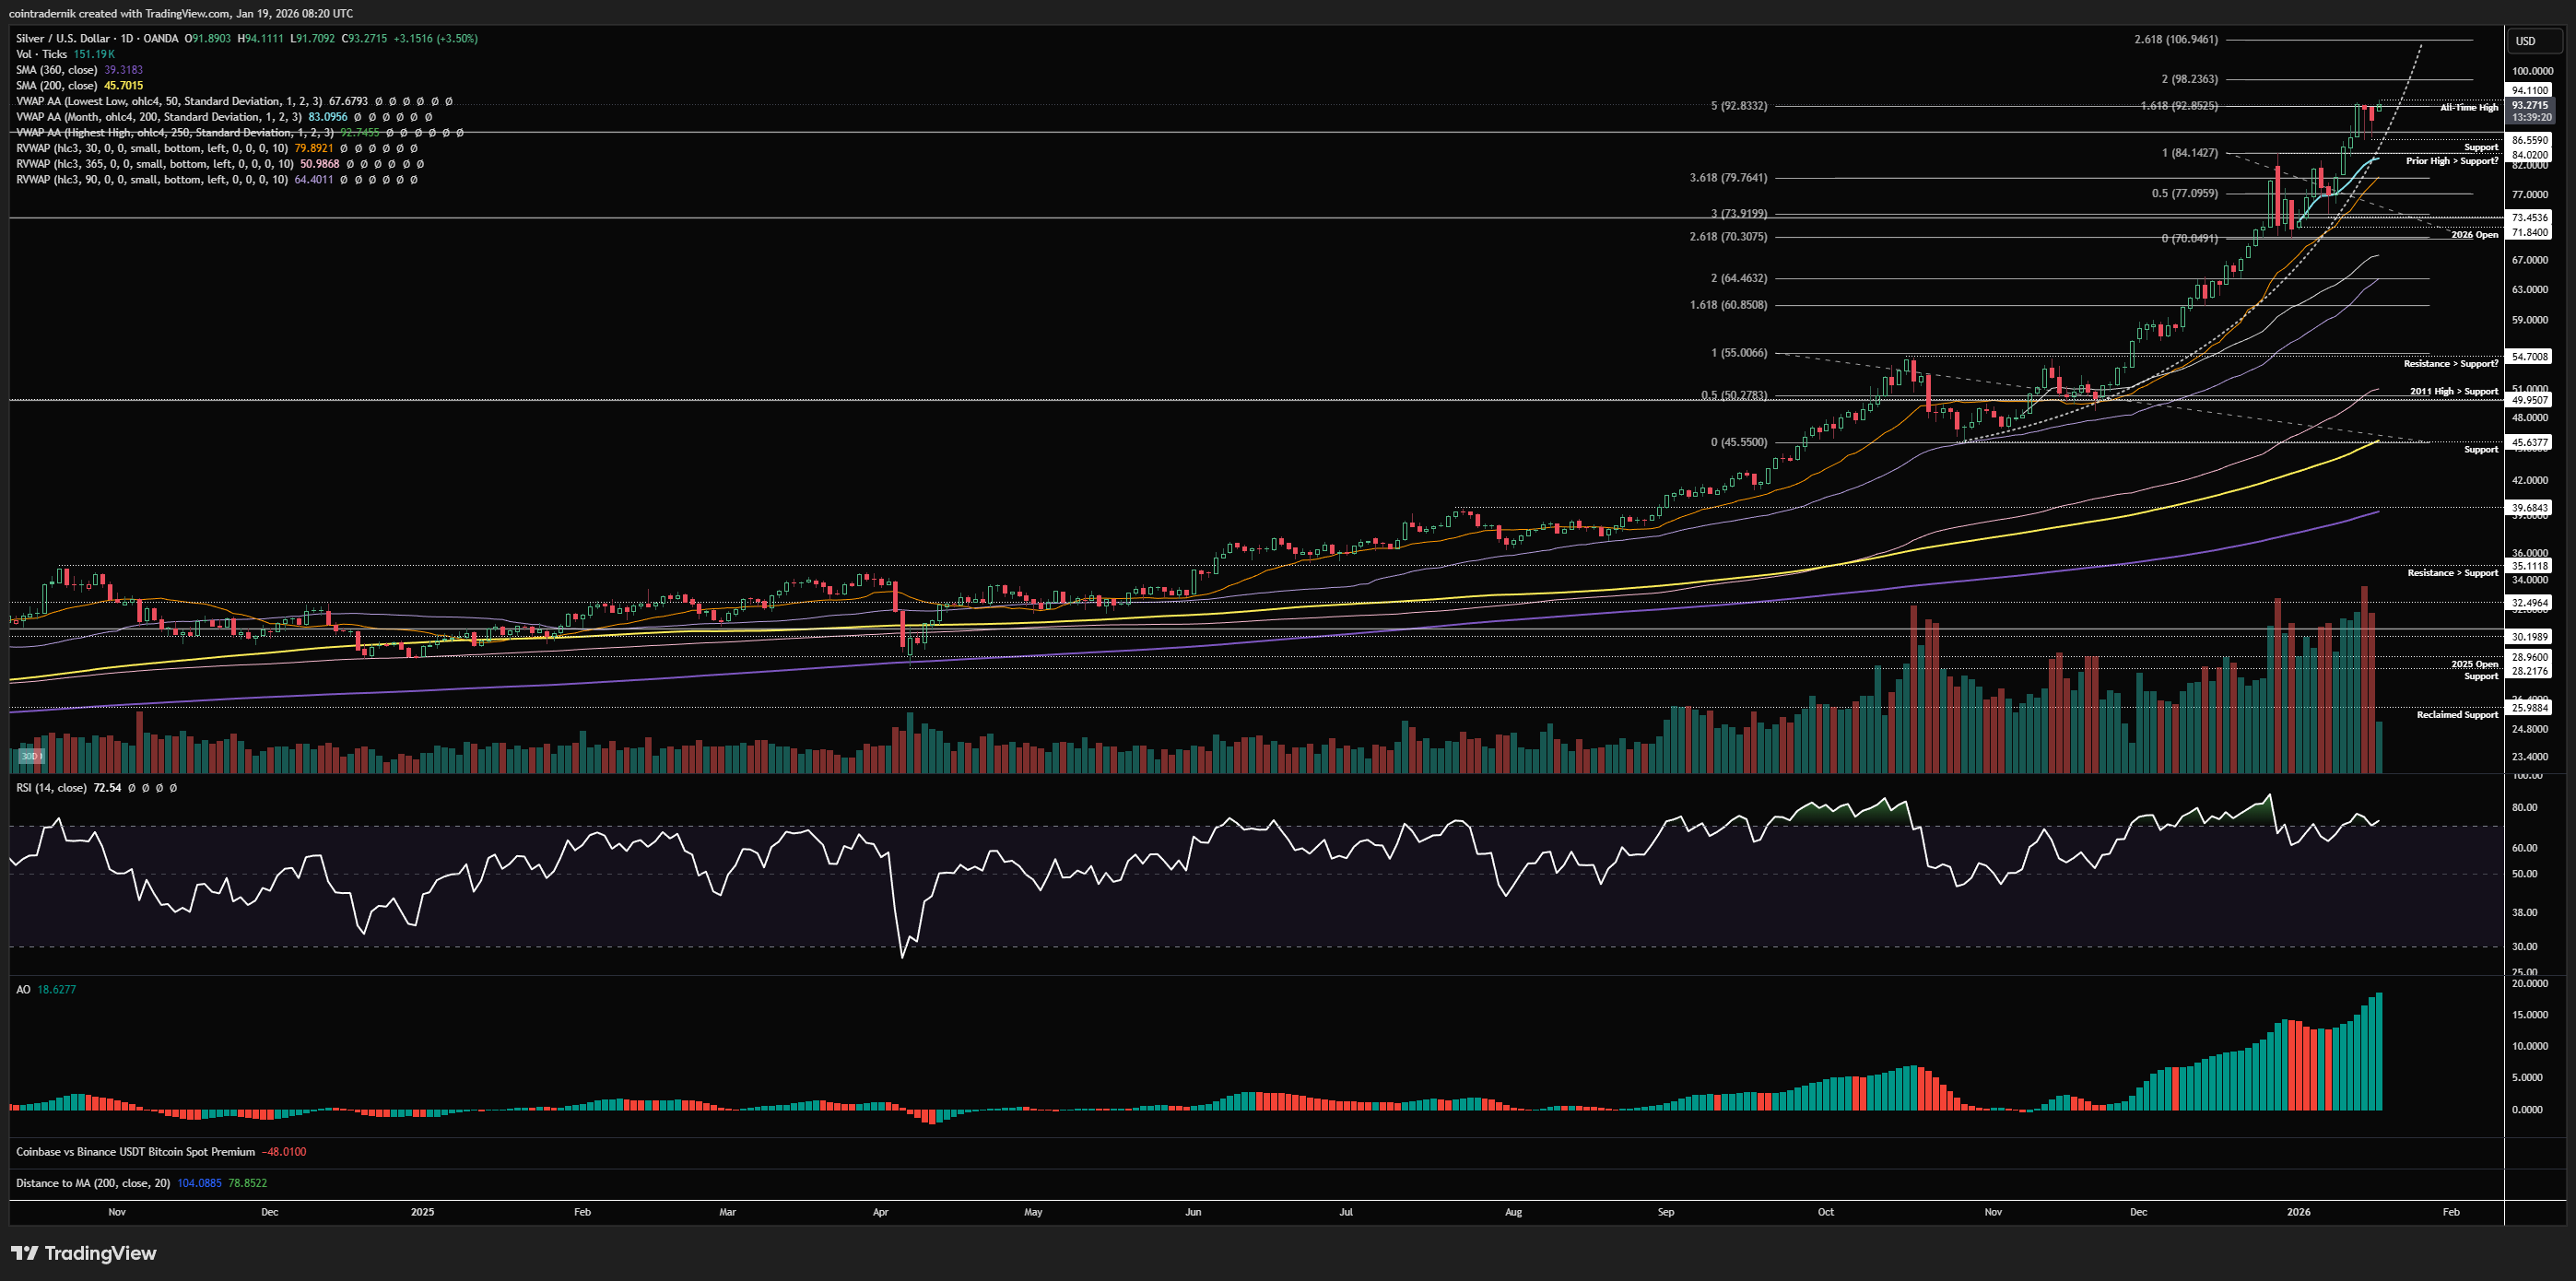Select the SMA (360, close) legend entry
Screen dimensions: 2576x1281
(56, 70)
